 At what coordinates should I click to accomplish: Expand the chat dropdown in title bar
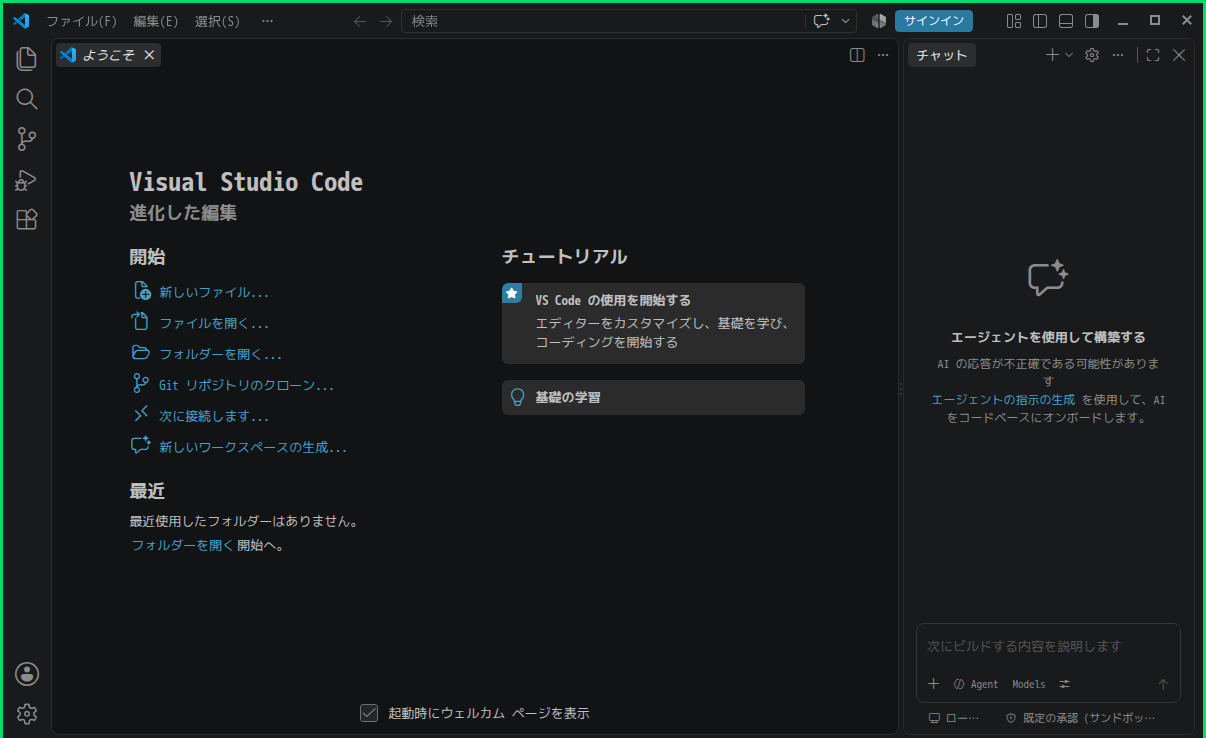tap(846, 21)
